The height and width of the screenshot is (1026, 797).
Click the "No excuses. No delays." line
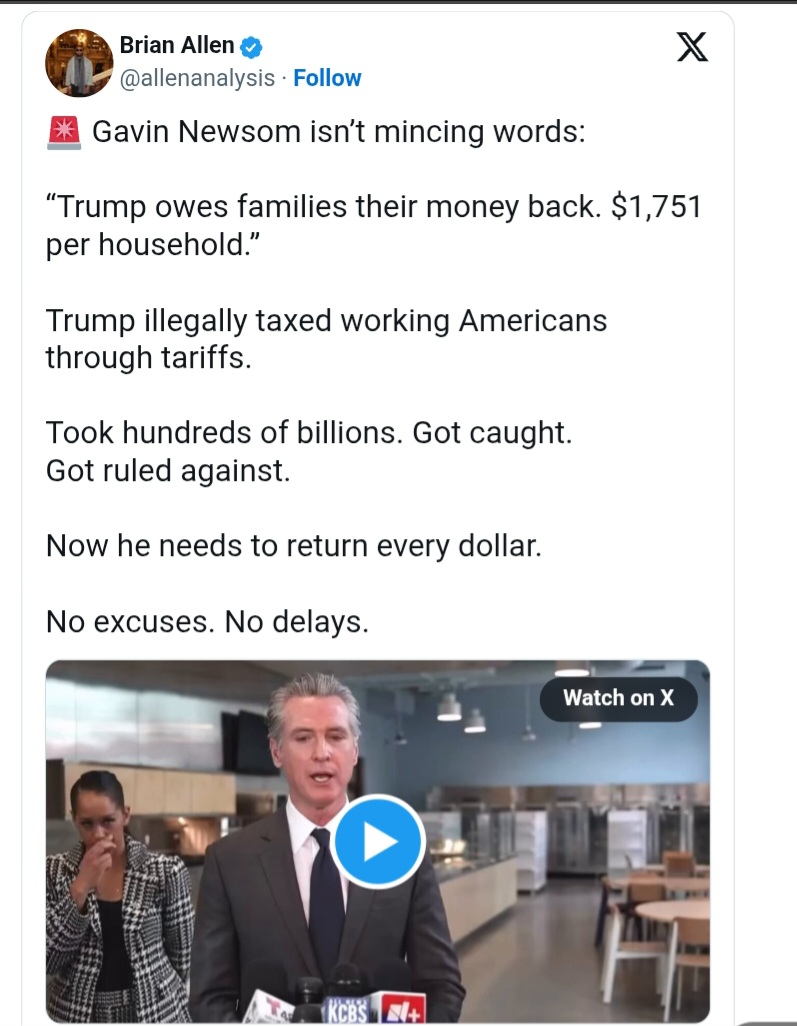point(207,622)
